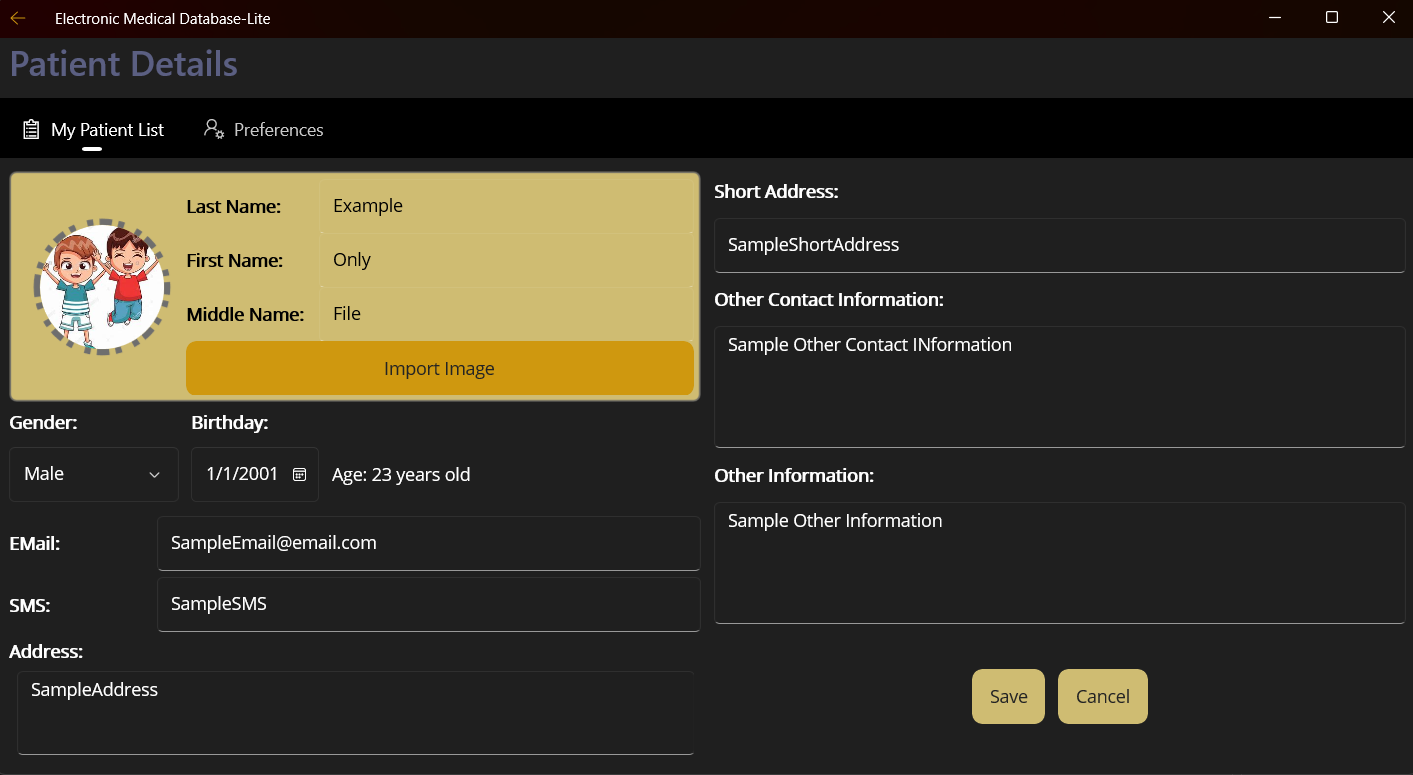Viewport: 1413px width, 775px height.
Task: Select the EMail address input field
Action: coord(428,543)
